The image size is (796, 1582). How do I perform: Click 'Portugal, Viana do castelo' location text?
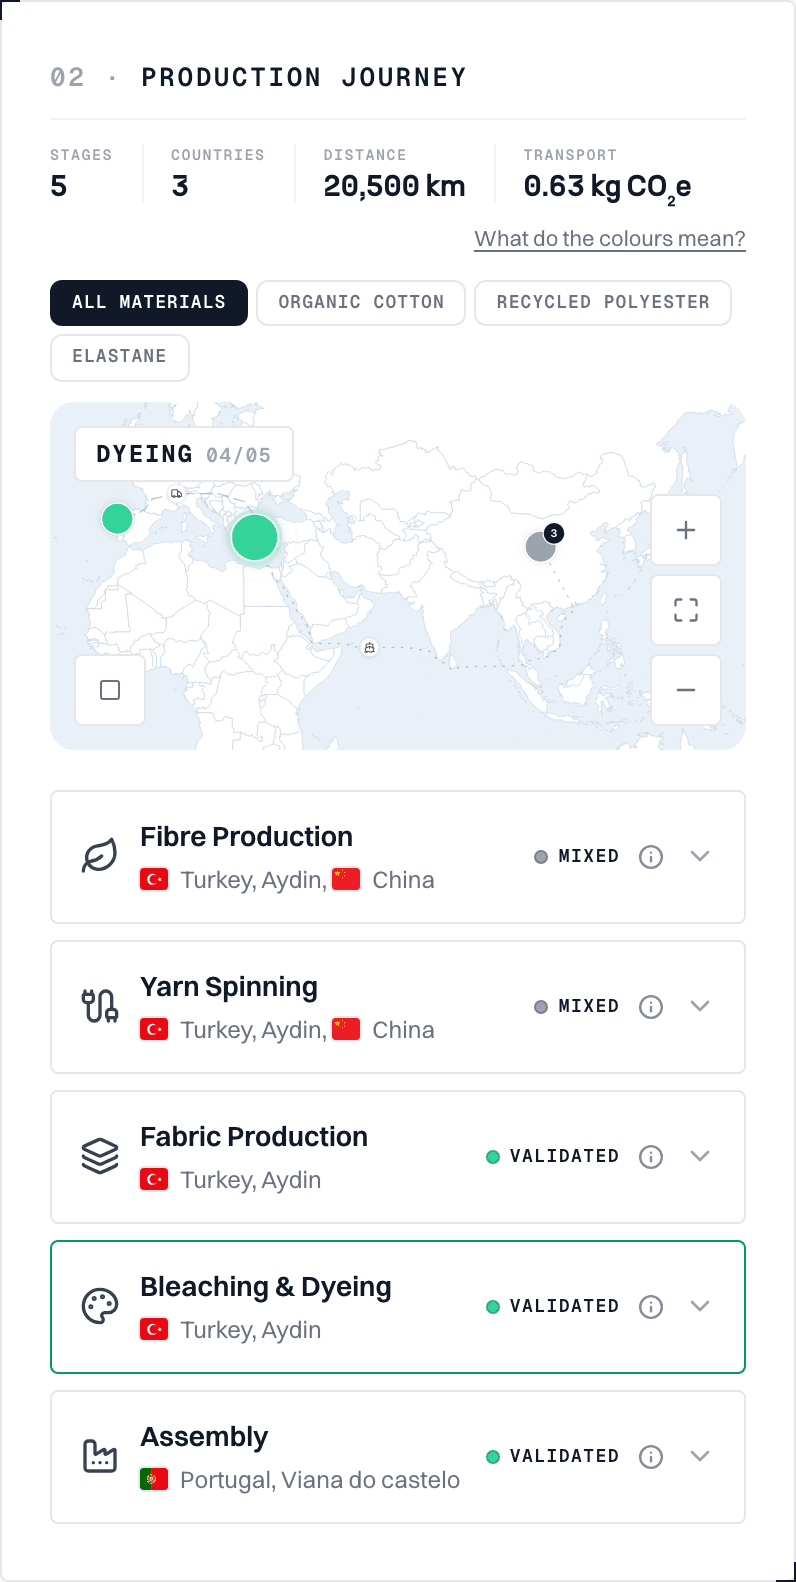(320, 1480)
